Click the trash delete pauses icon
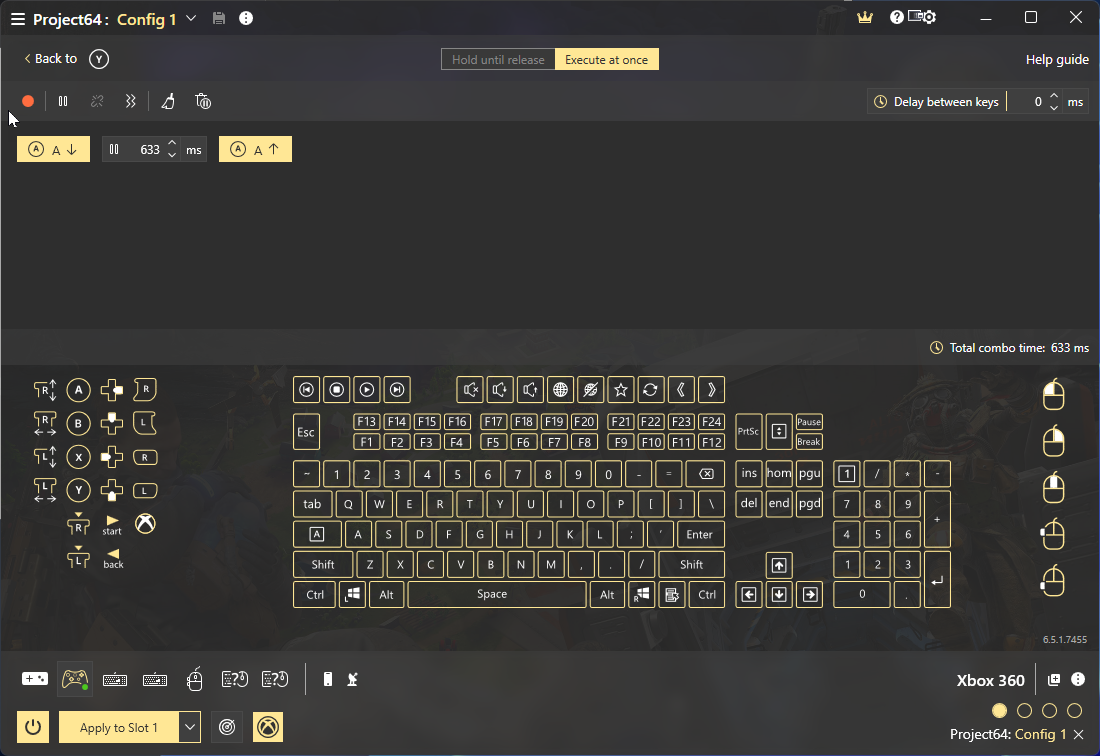This screenshot has width=1100, height=756. point(203,101)
